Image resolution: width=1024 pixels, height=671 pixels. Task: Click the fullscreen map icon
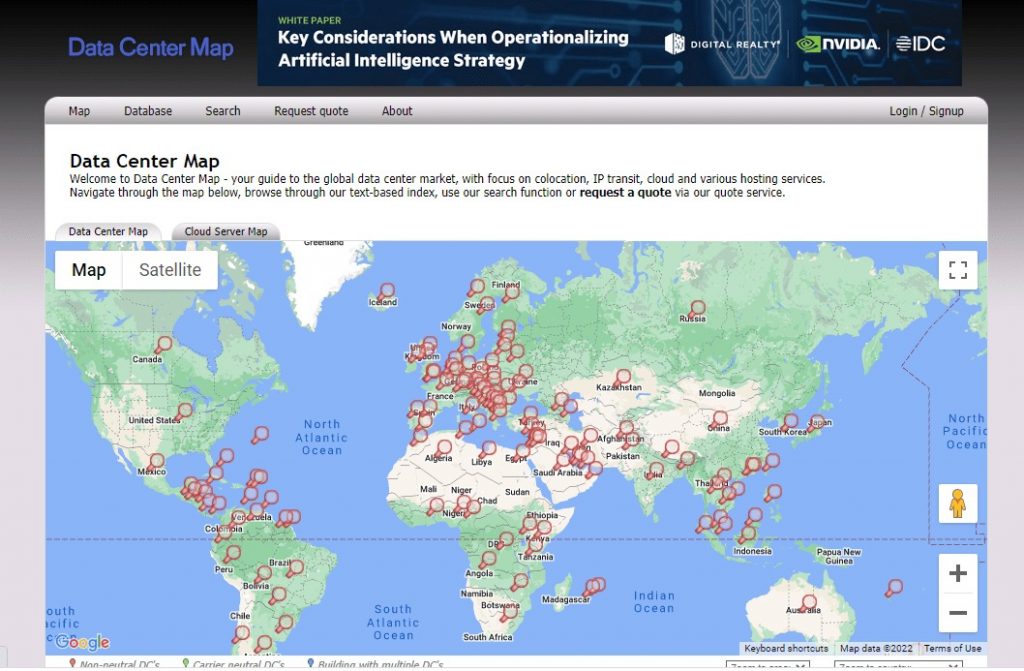pyautogui.click(x=957, y=270)
